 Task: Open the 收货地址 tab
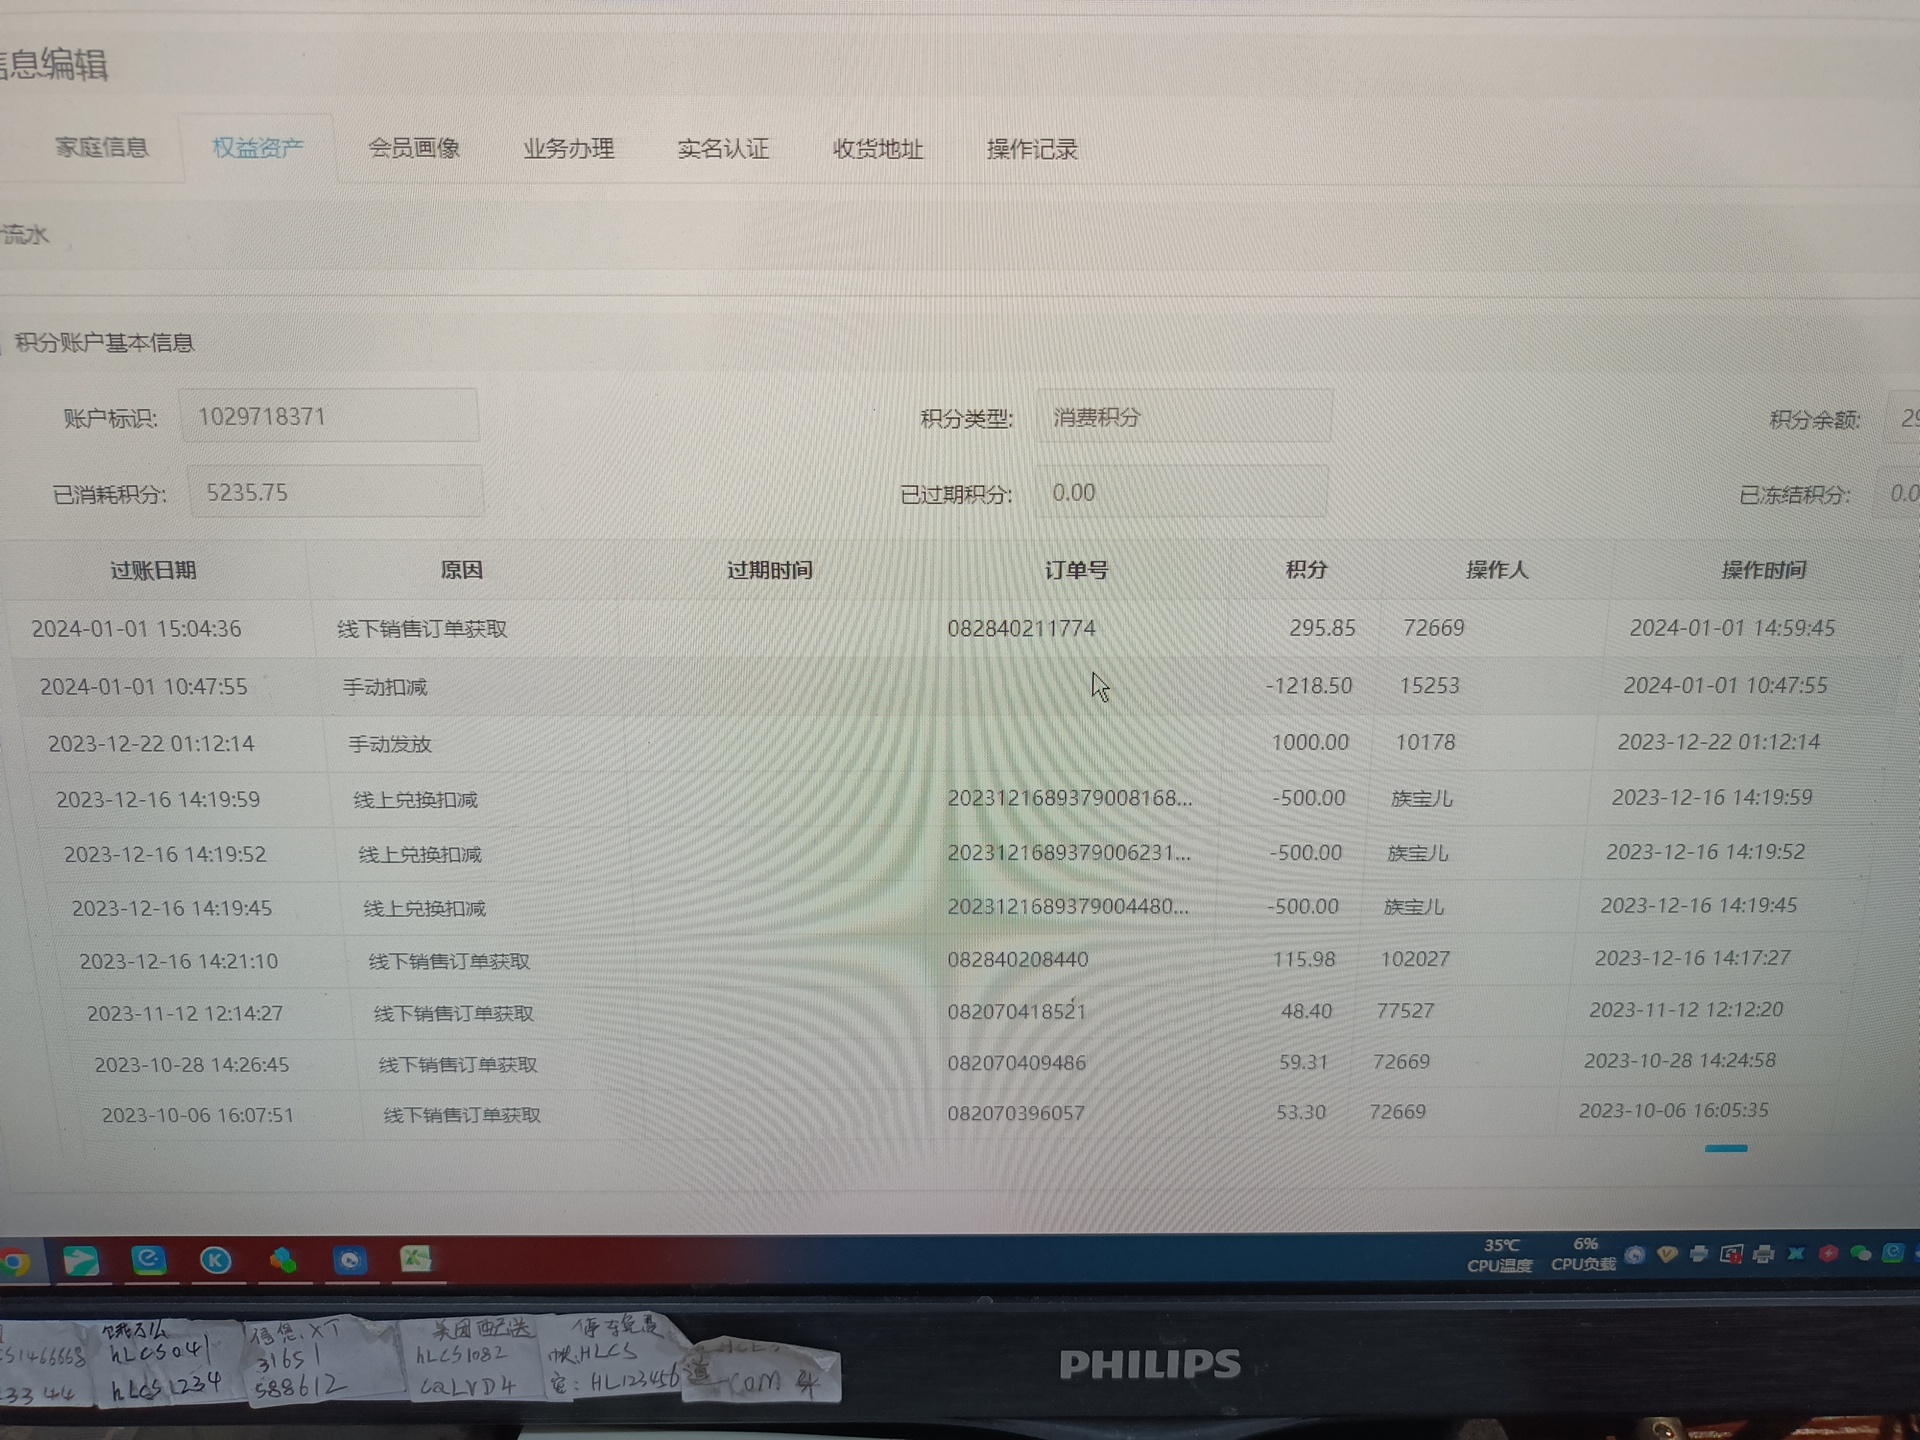click(878, 150)
